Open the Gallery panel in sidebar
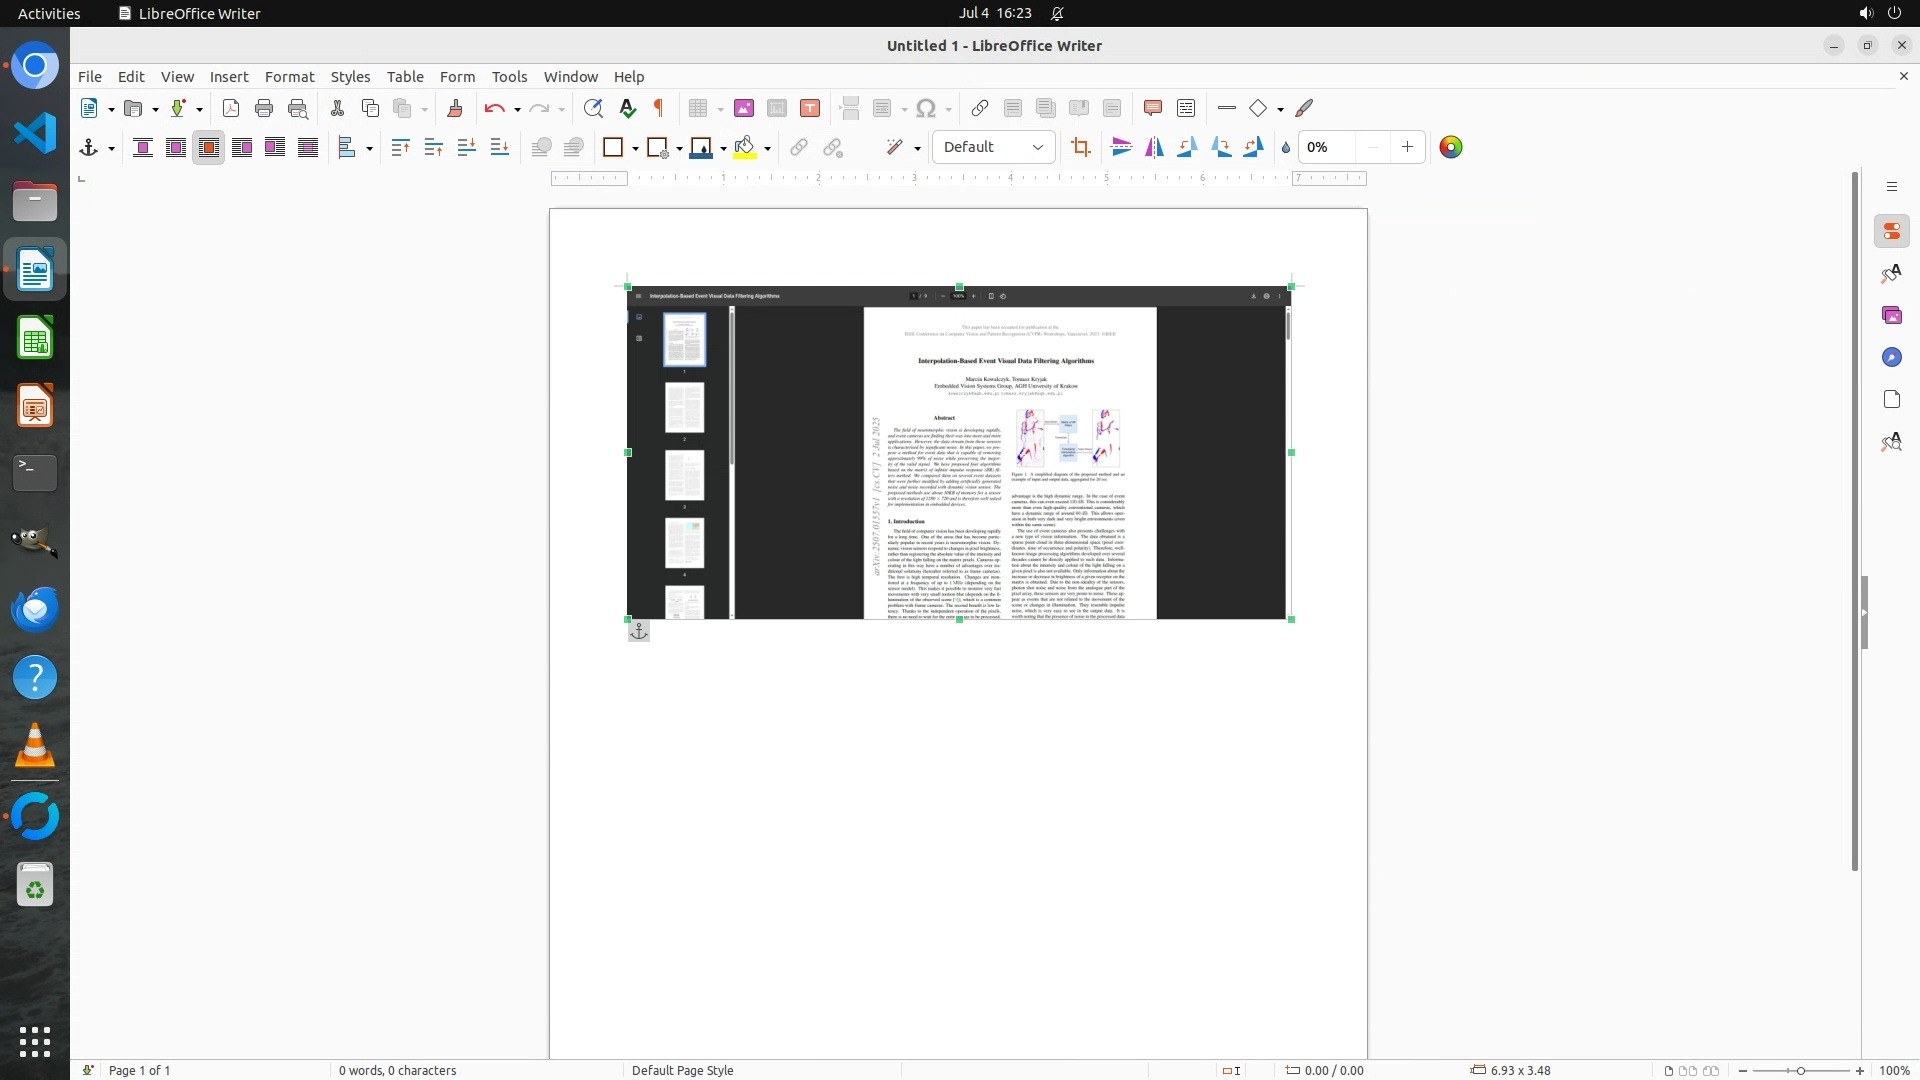Viewport: 1920px width, 1080px height. [x=1891, y=315]
